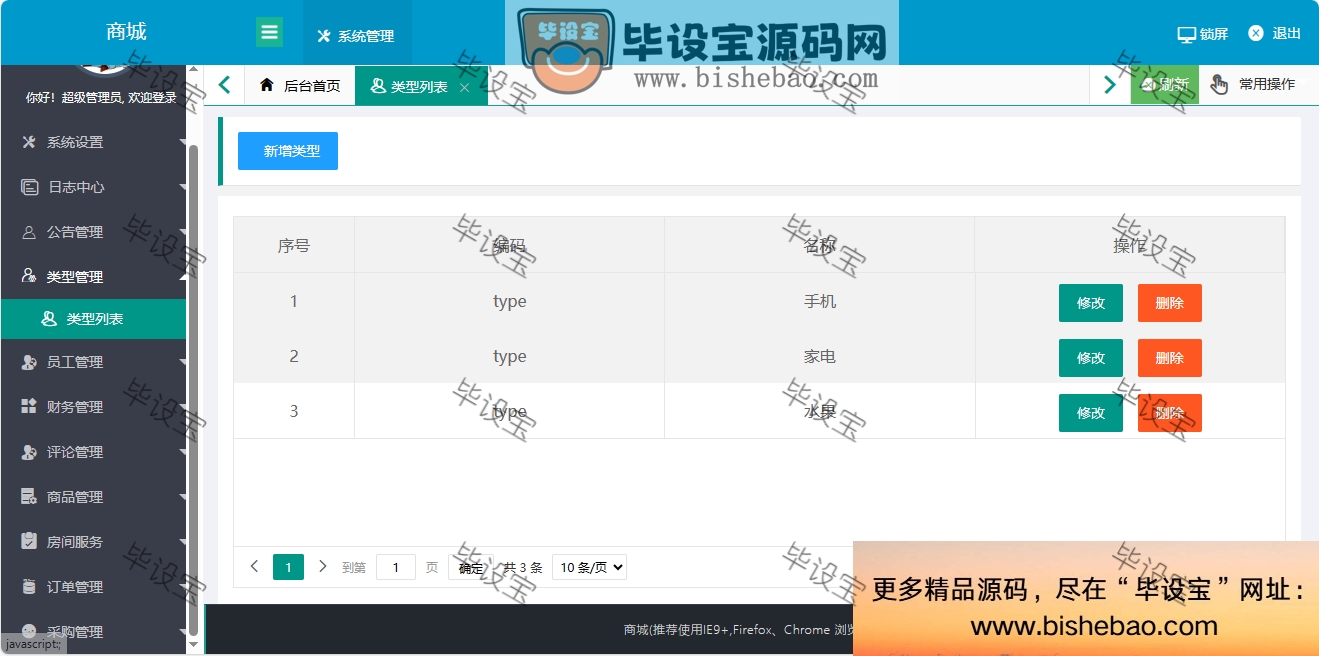
Task: Expand 商品管理 using its arrow
Action: [183, 498]
